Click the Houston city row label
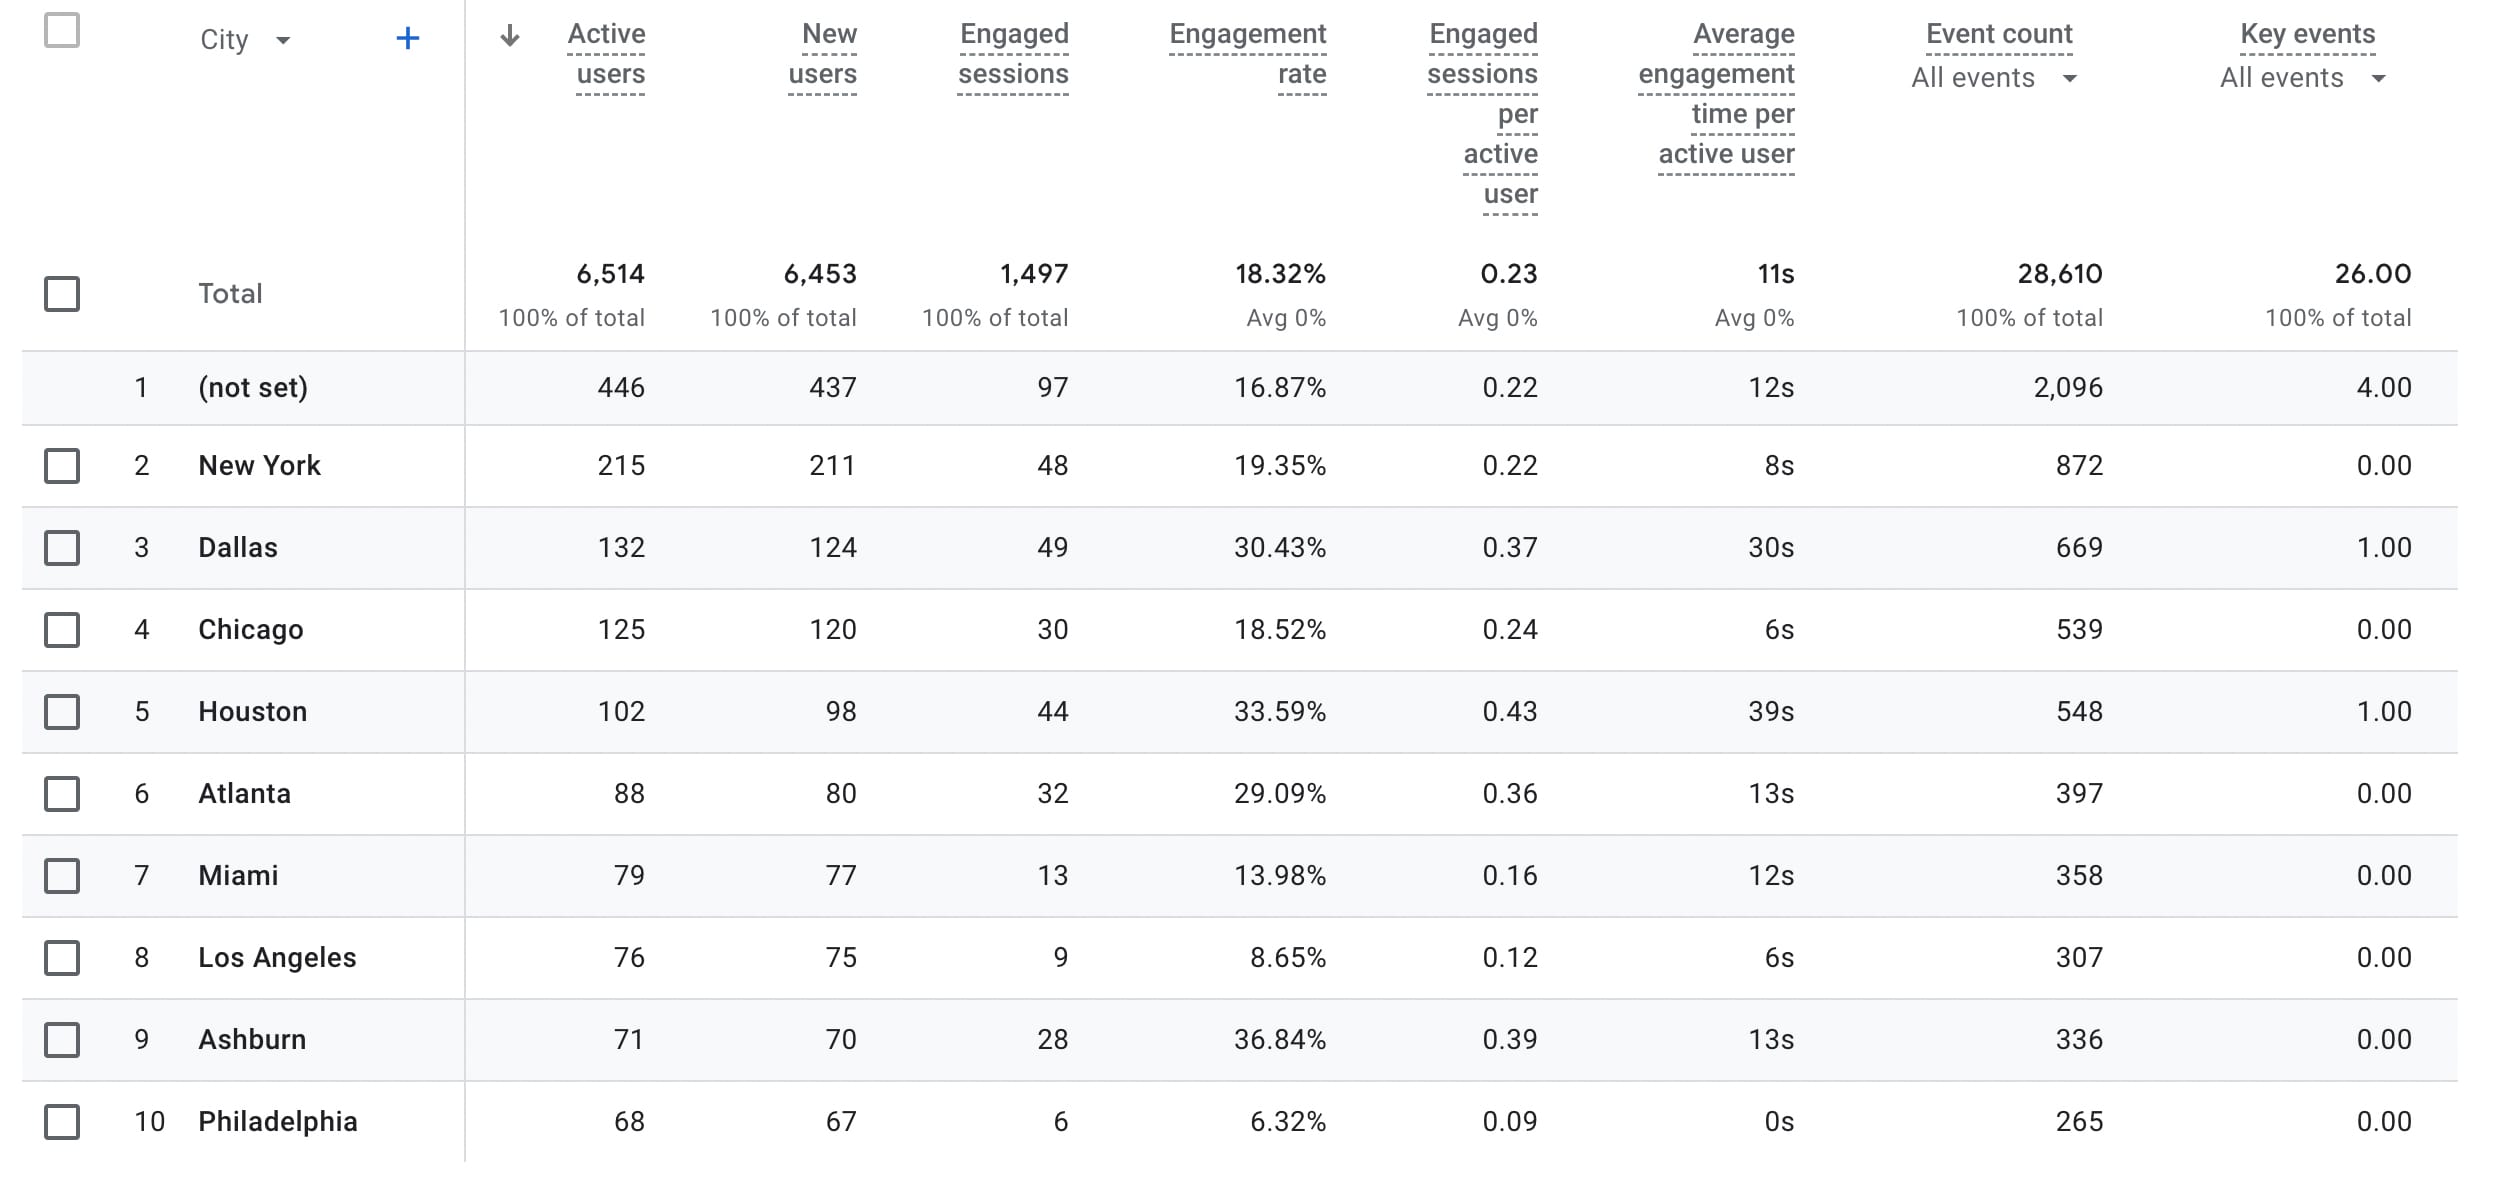Viewport: 2494px width, 1188px height. pos(253,712)
